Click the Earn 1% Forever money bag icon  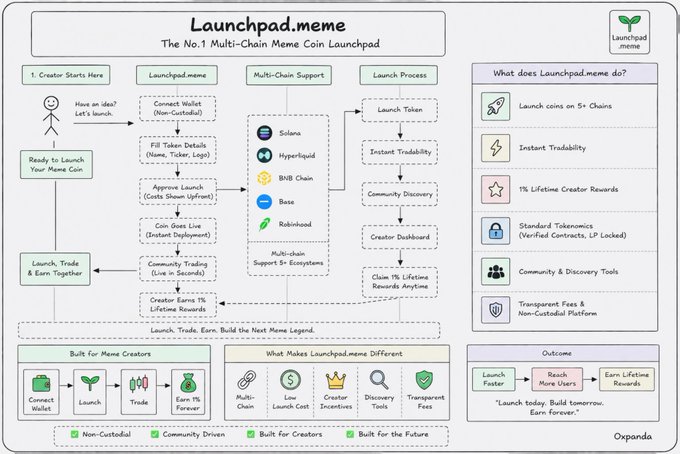point(188,383)
